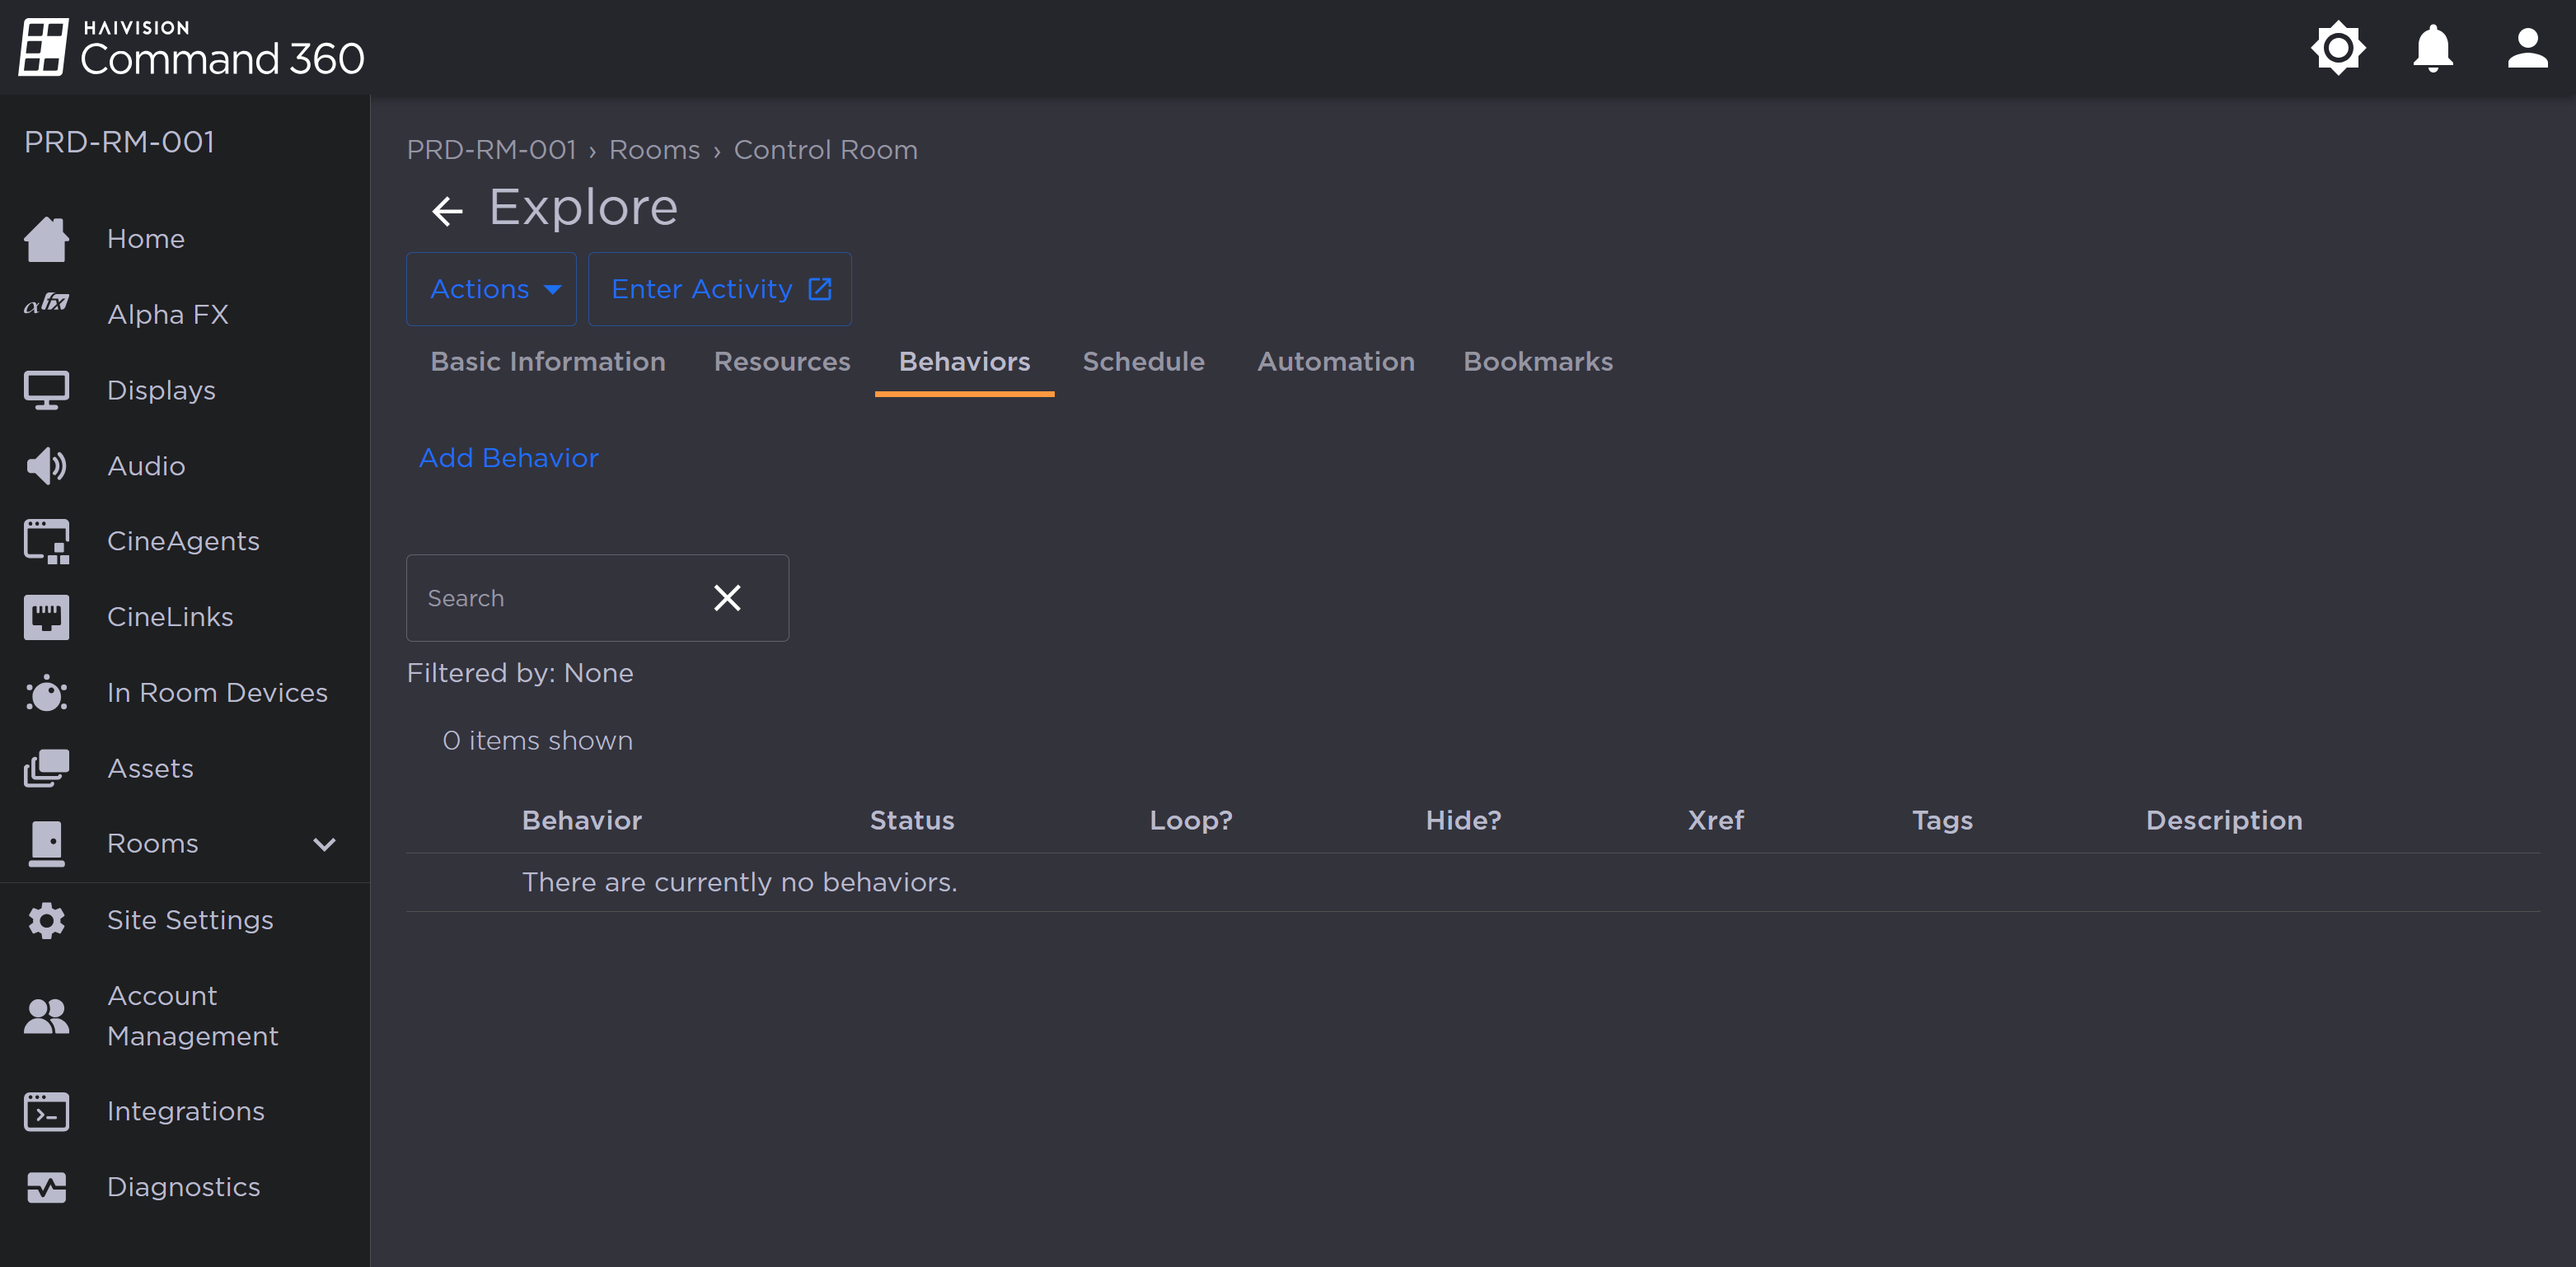Clear the search field with the X
The height and width of the screenshot is (1267, 2576).
point(727,597)
